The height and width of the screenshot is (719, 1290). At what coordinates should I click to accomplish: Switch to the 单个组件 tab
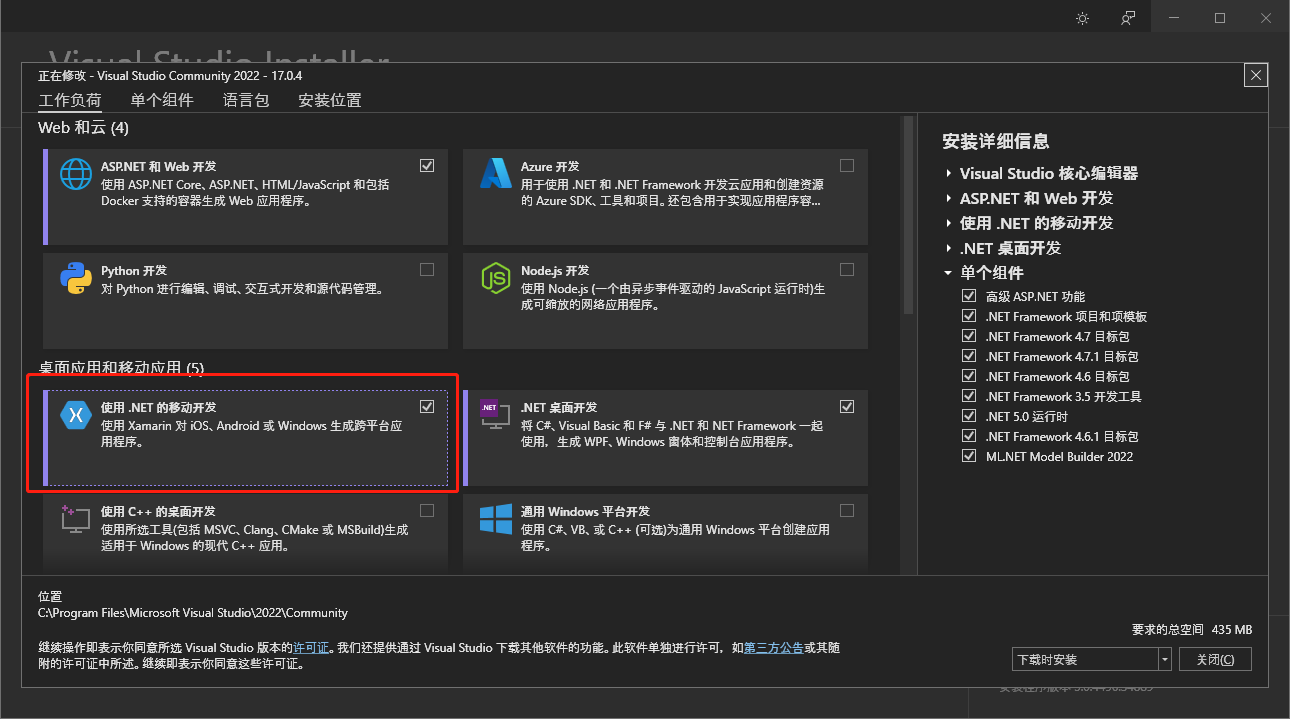coord(162,100)
